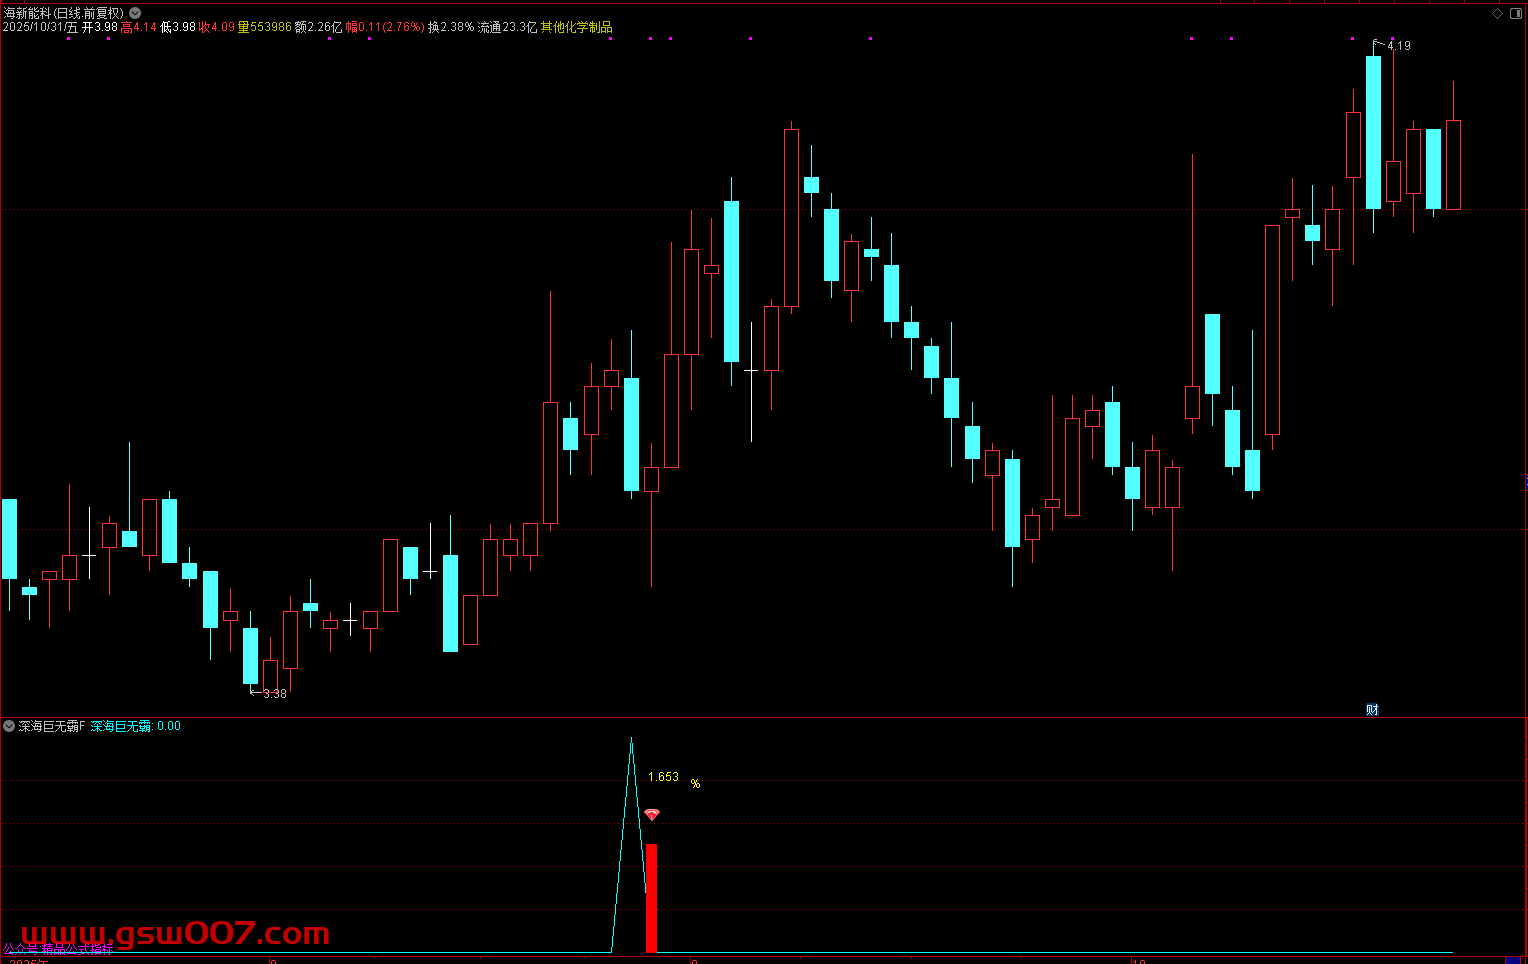Select the 深海巨无霸F indicator name
Screen dimensions: 1528x964
click(52, 726)
